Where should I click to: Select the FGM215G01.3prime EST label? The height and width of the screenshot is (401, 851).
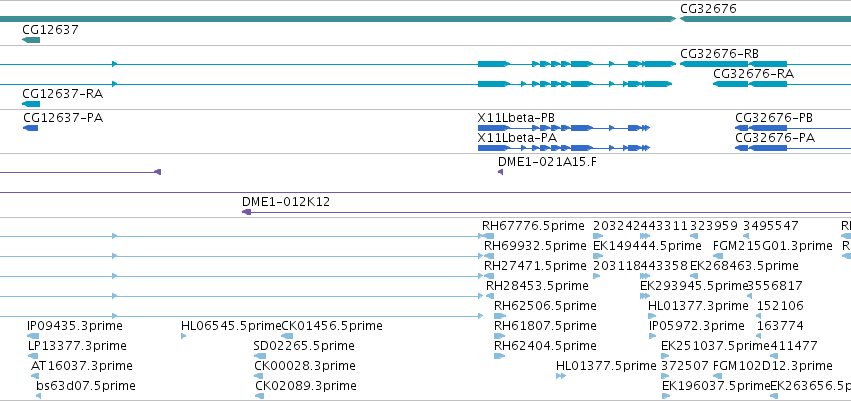coord(772,246)
